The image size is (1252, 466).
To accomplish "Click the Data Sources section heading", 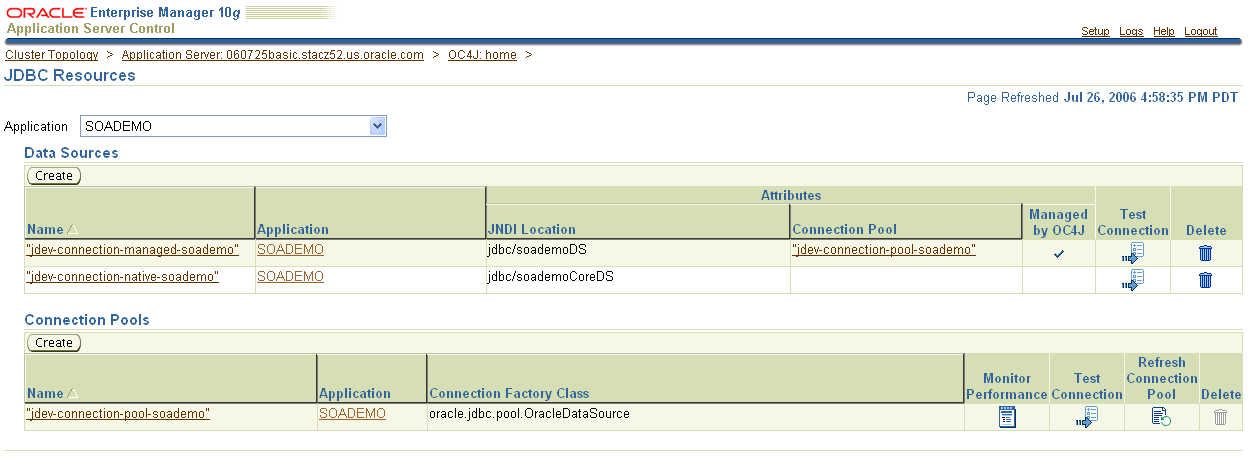I will tap(71, 153).
